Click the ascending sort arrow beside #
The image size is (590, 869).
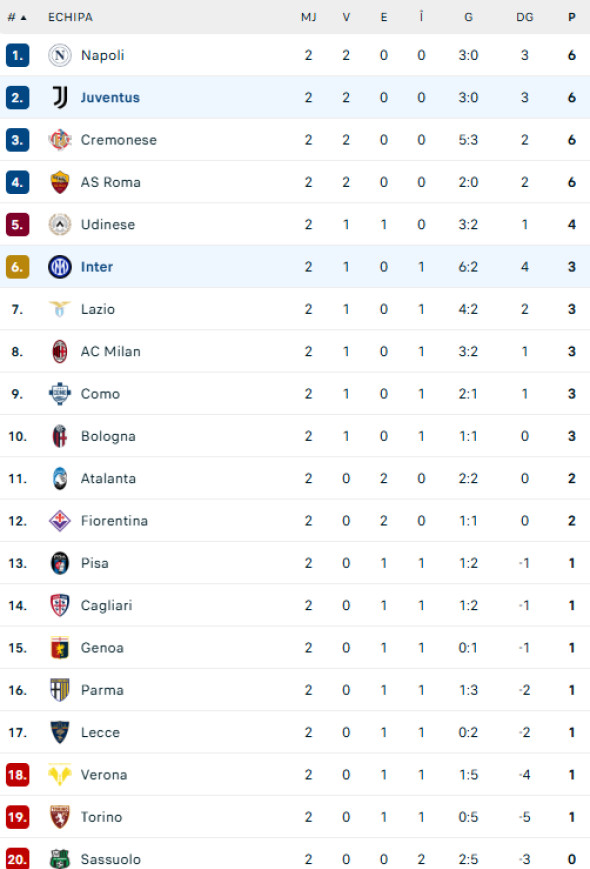coord(24,17)
